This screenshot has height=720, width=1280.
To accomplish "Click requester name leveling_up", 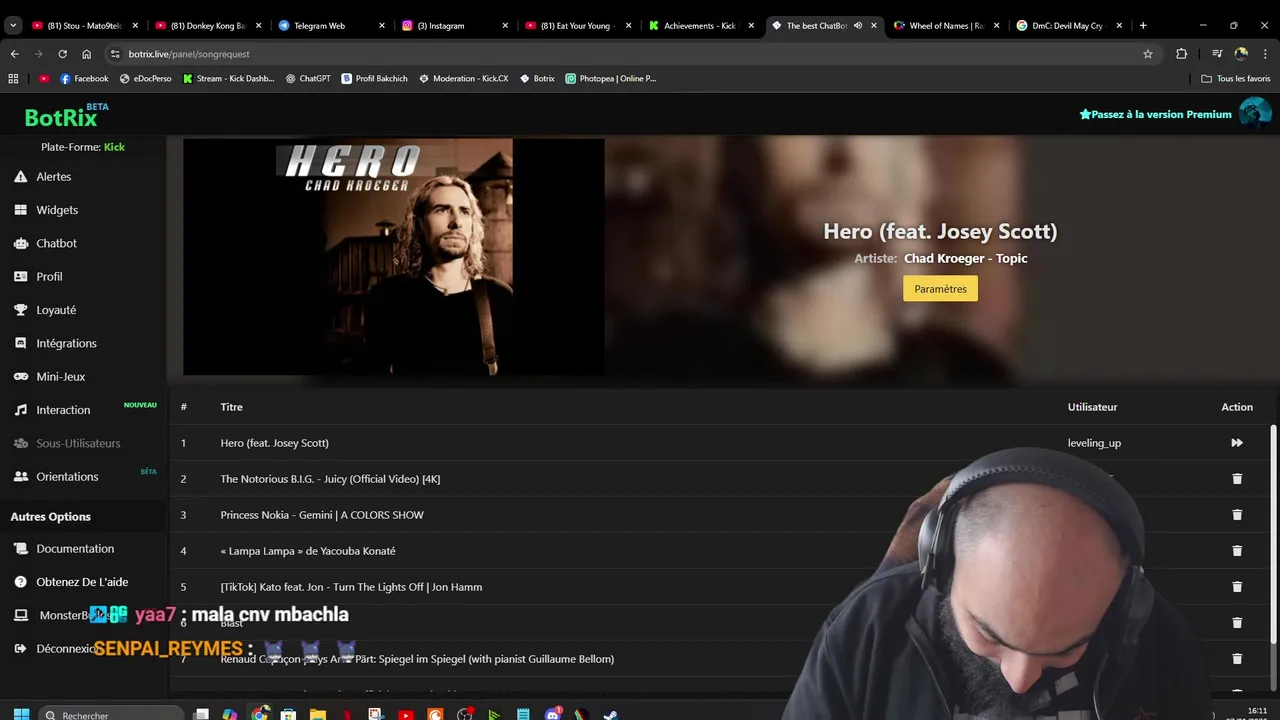I will click(1094, 443).
